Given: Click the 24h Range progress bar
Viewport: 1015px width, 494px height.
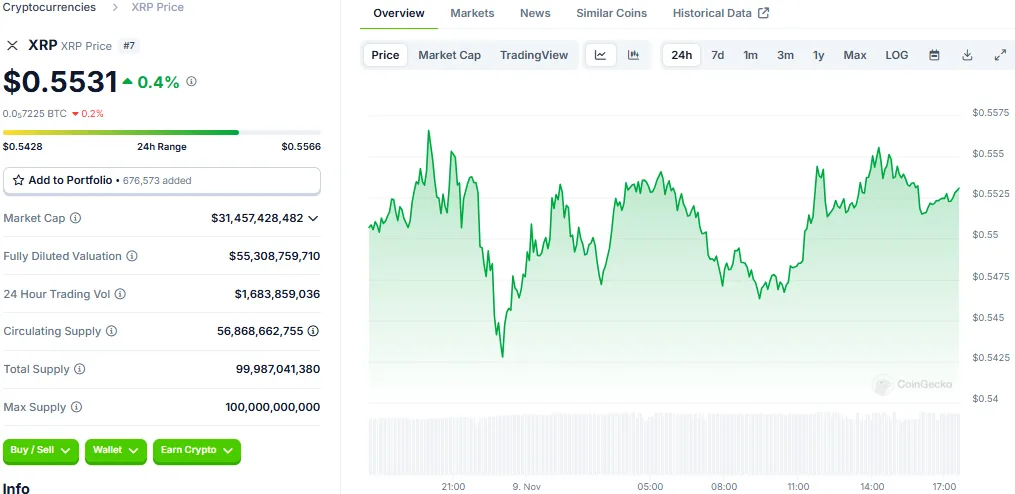Looking at the screenshot, I should tap(162, 132).
